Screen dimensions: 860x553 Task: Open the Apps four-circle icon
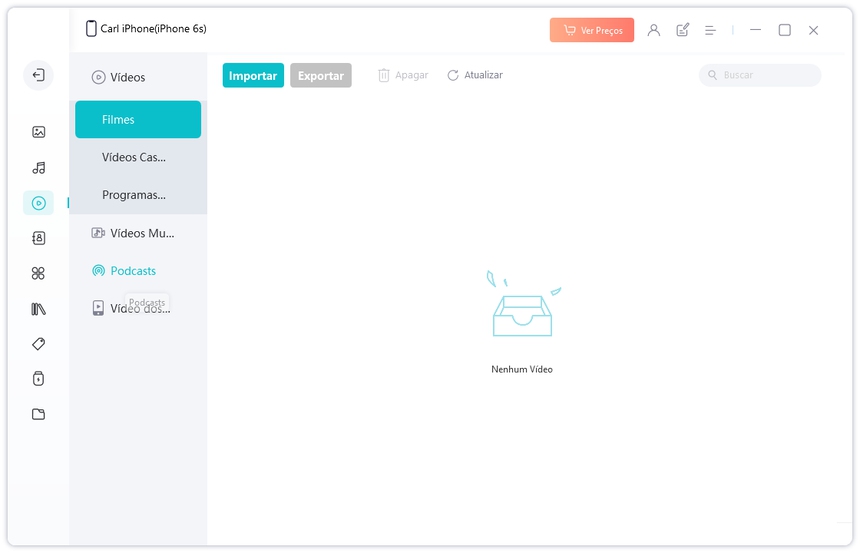38,273
